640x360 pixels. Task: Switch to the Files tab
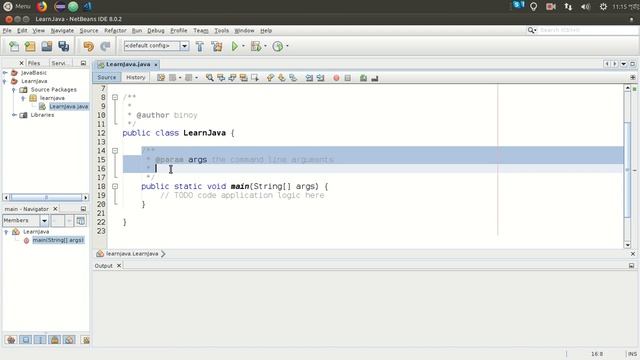tap(34, 63)
